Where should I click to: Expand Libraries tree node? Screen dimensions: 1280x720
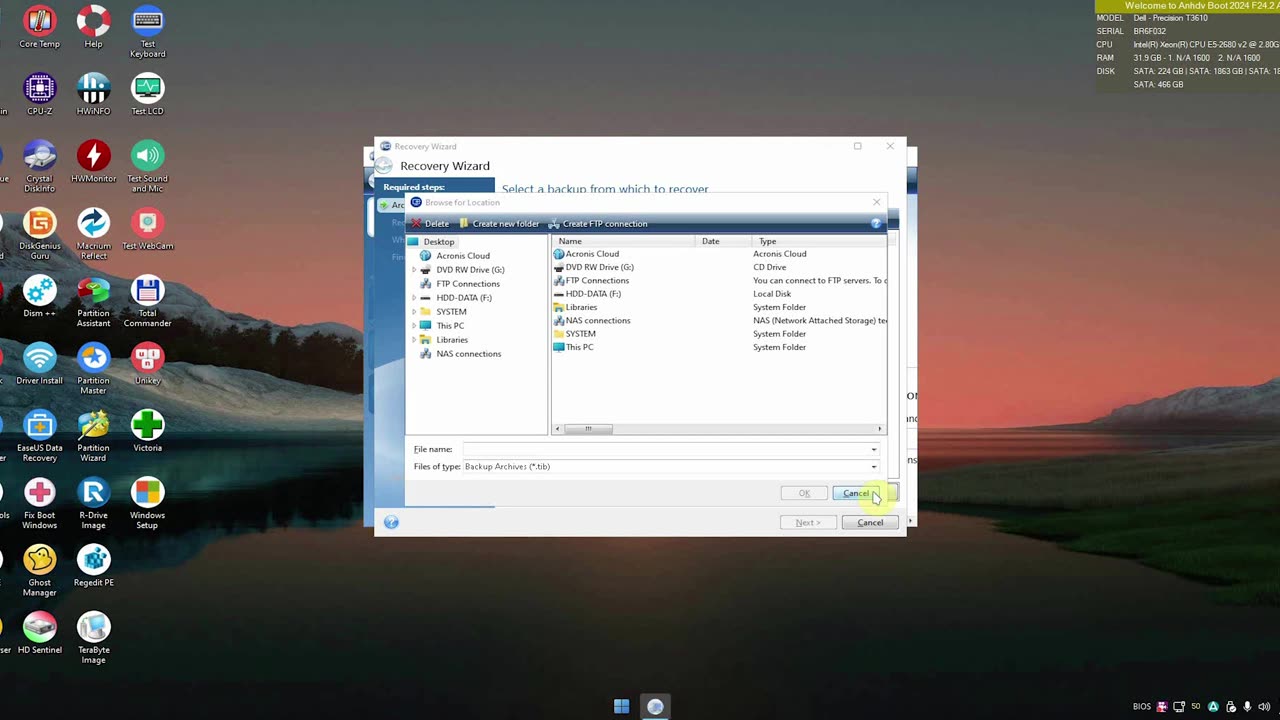click(x=414, y=340)
